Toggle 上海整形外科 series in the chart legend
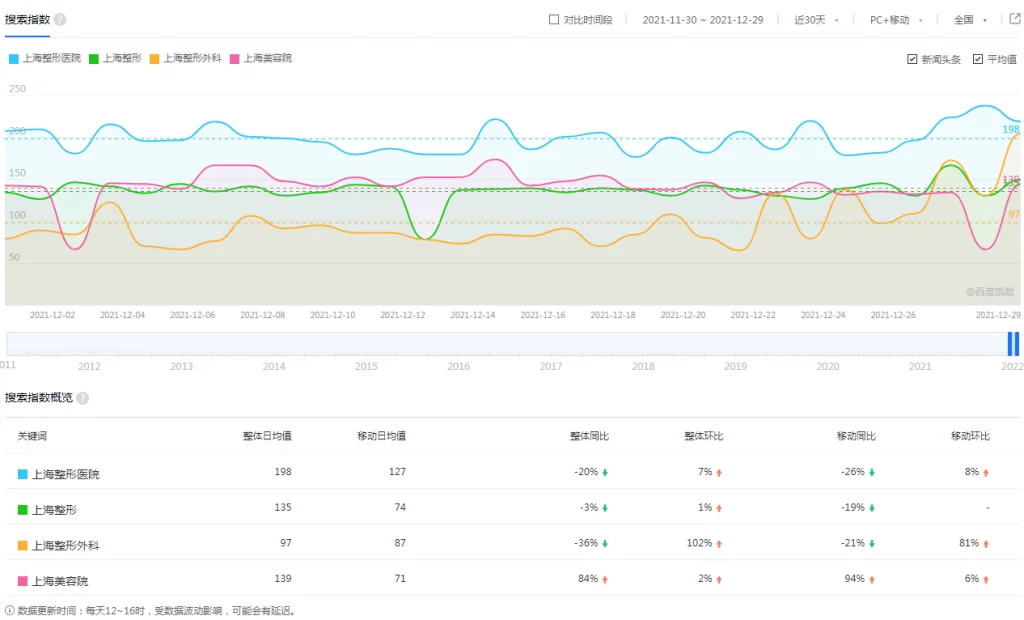 click(185, 58)
